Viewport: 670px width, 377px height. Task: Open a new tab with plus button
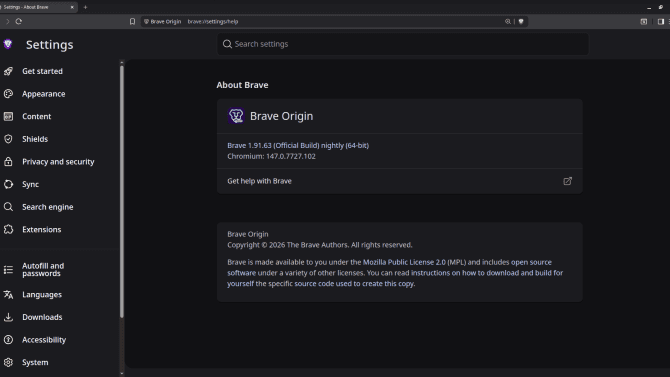pos(85,7)
